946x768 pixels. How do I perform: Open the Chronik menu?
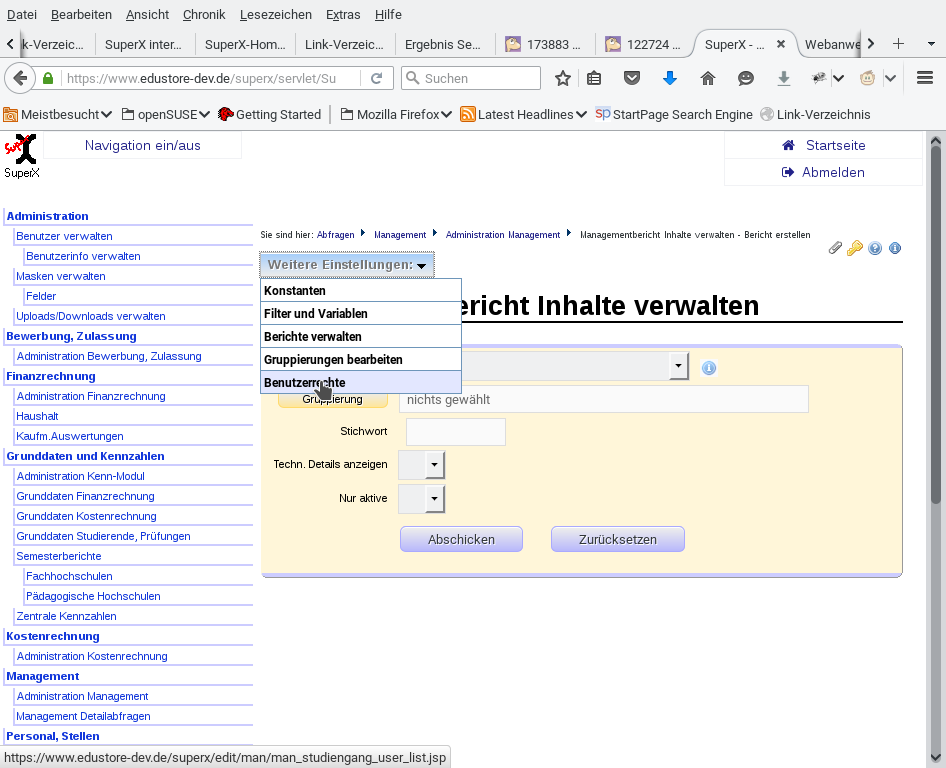coord(204,14)
